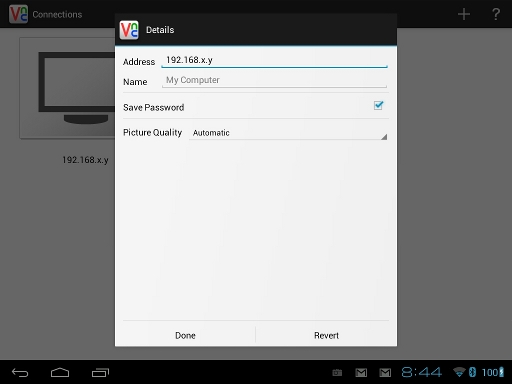
Task: Tap the Bluetooth status icon
Action: (472, 372)
